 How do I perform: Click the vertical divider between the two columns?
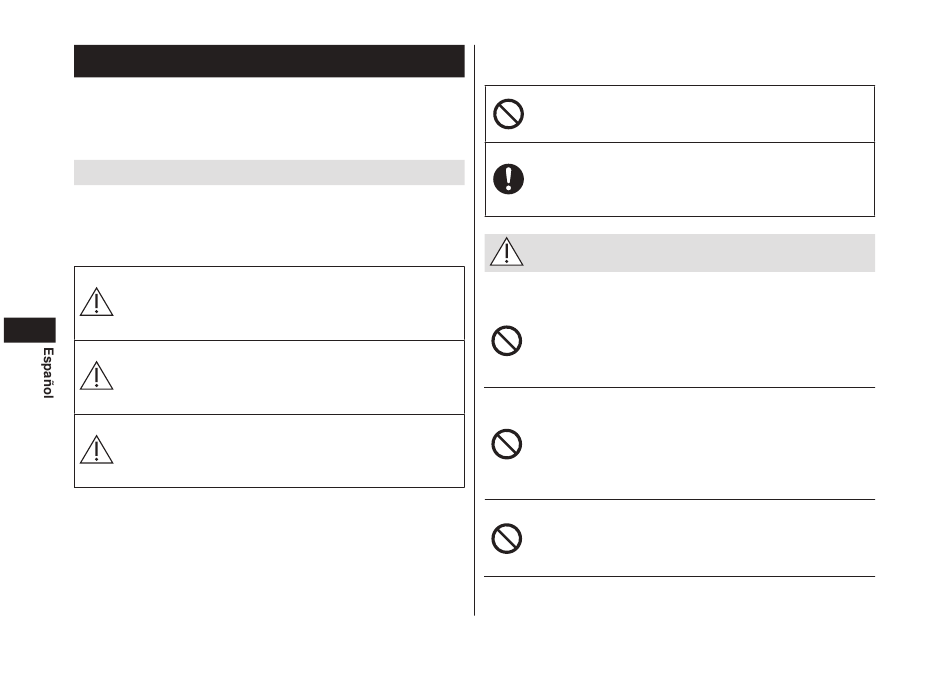(x=474, y=330)
